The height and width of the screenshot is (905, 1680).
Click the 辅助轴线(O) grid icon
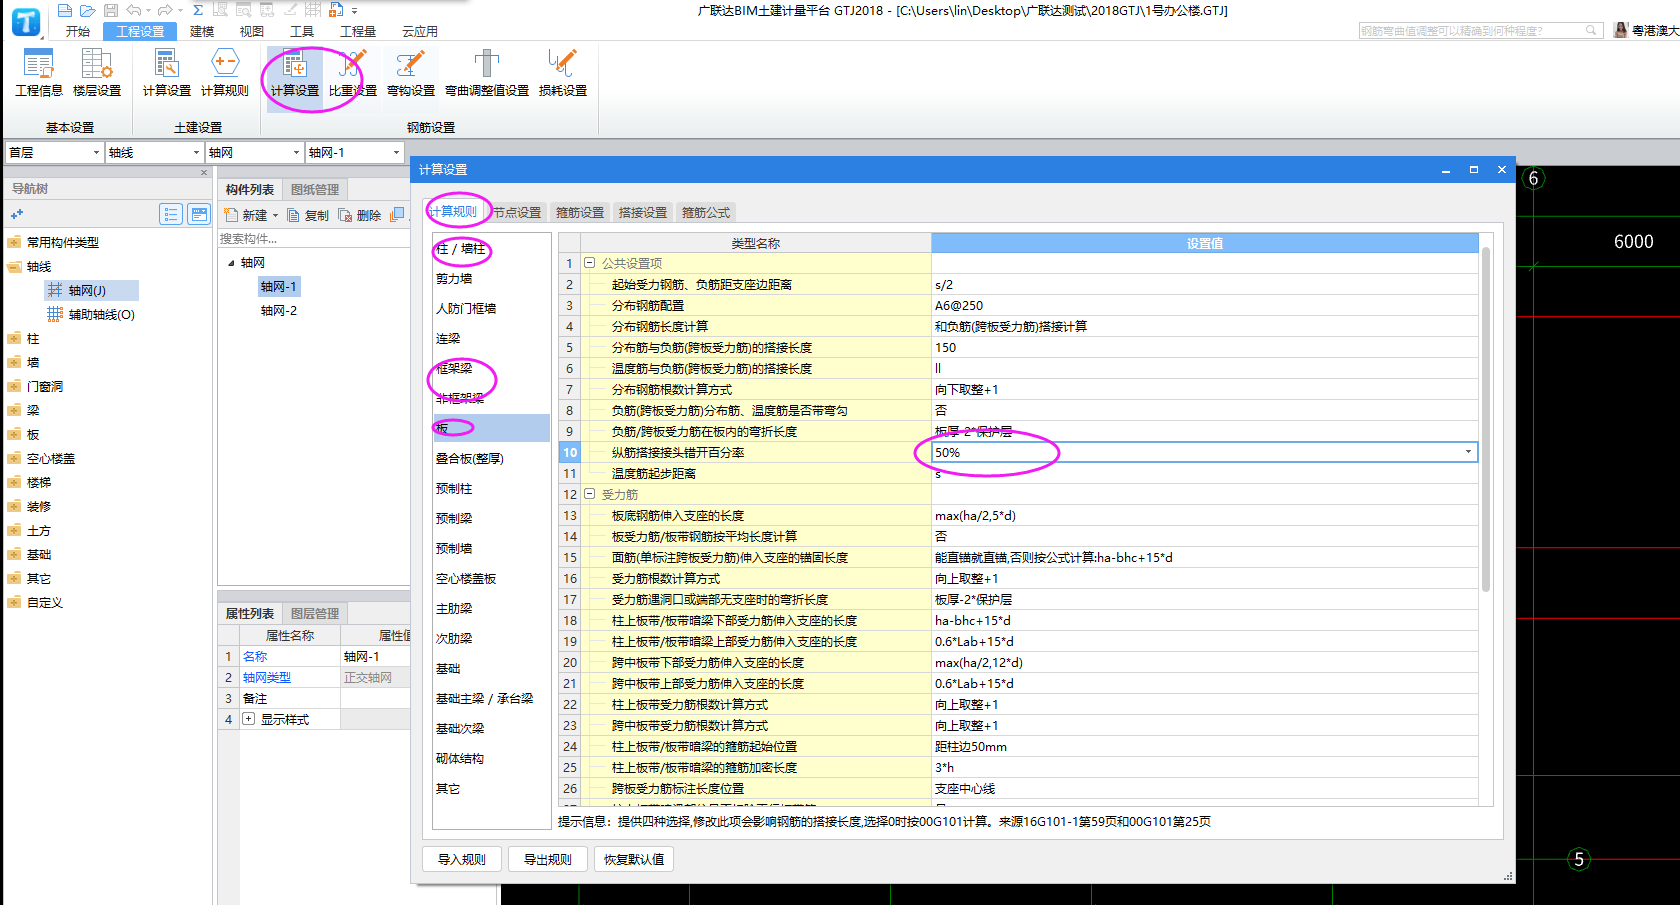(55, 314)
